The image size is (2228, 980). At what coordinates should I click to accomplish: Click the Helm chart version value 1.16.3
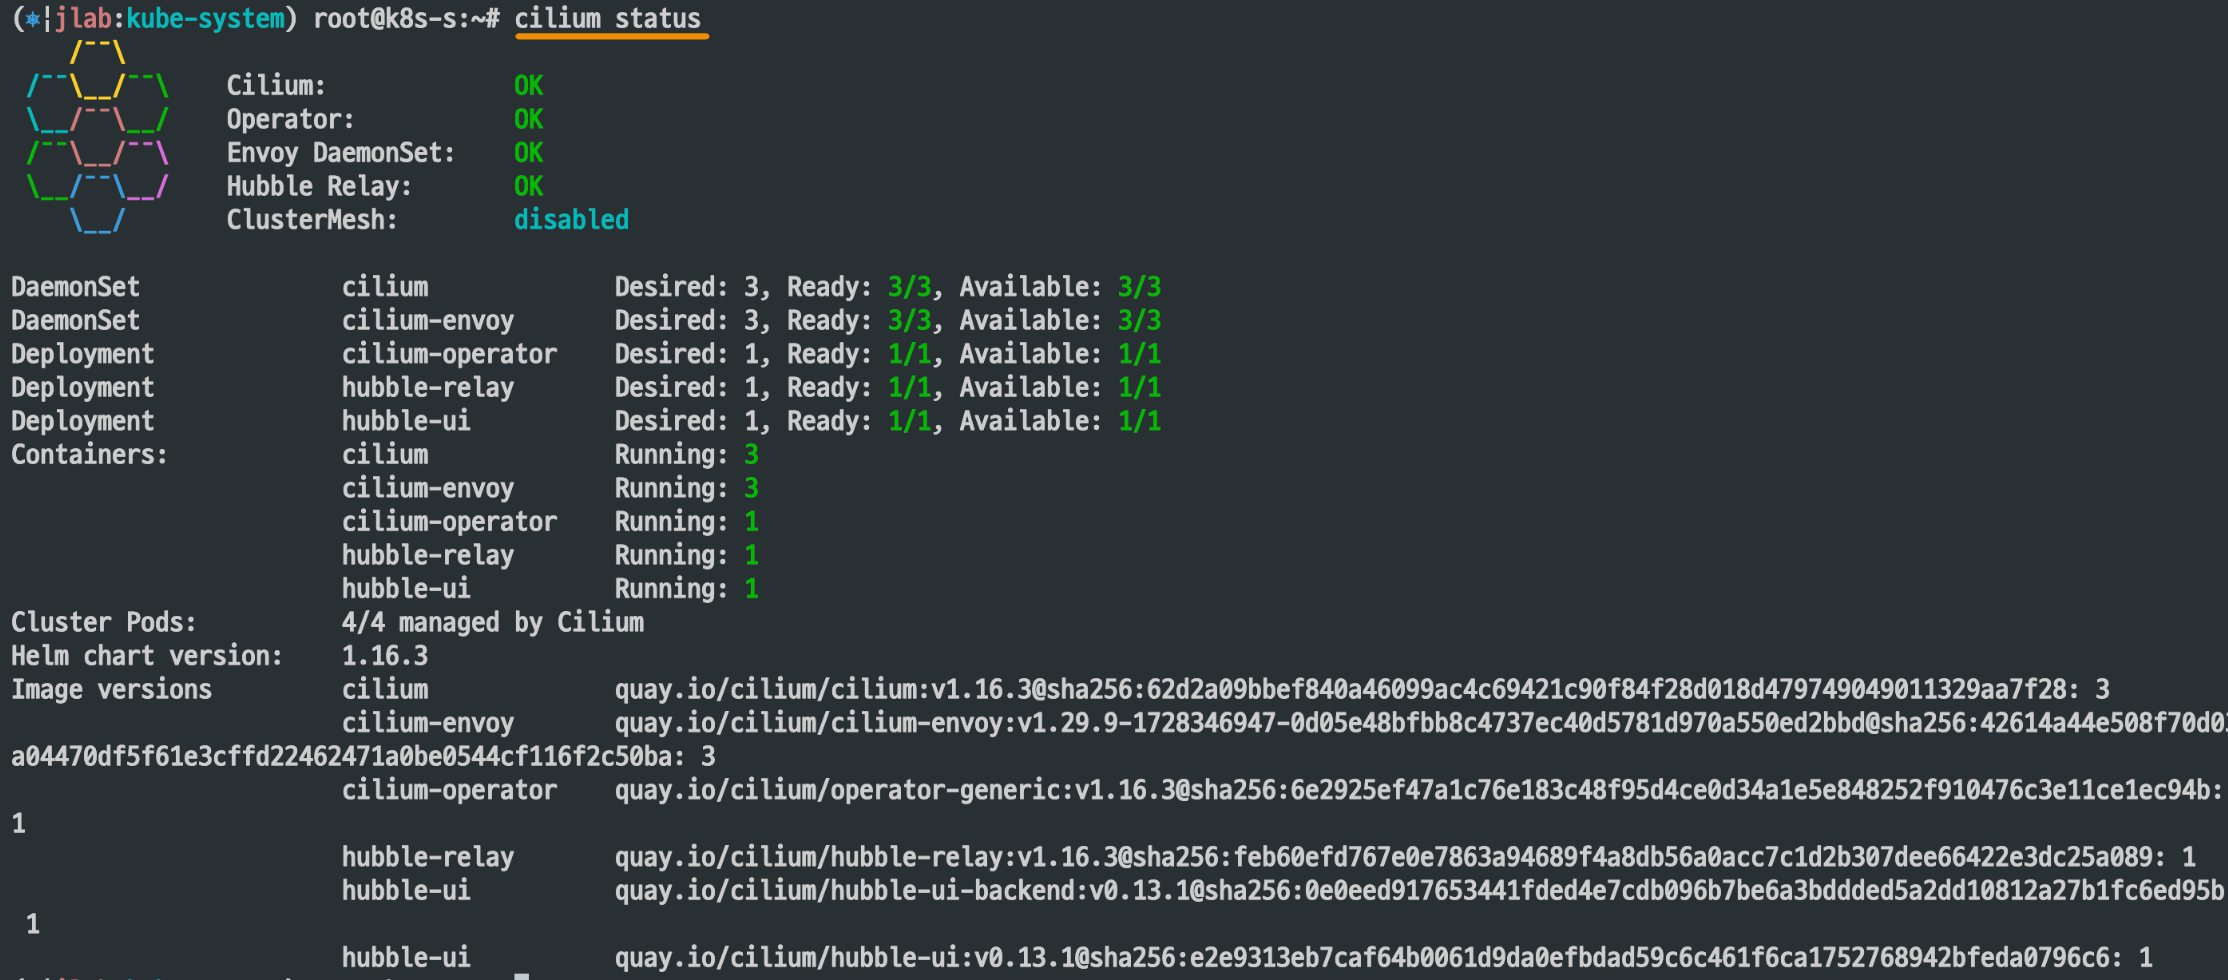click(385, 656)
